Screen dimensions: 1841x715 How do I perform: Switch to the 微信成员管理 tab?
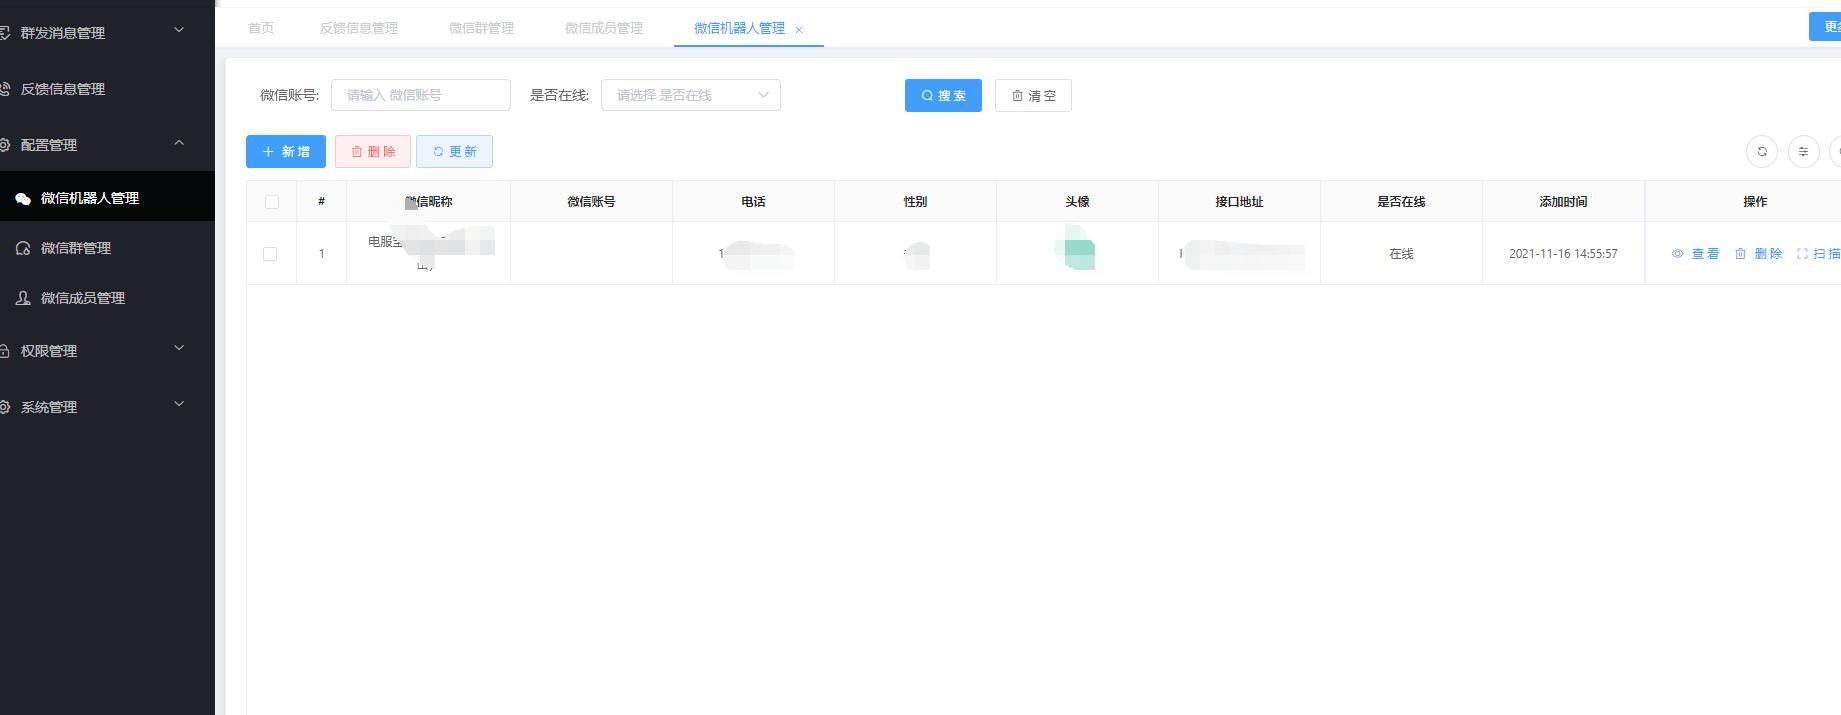click(x=604, y=28)
